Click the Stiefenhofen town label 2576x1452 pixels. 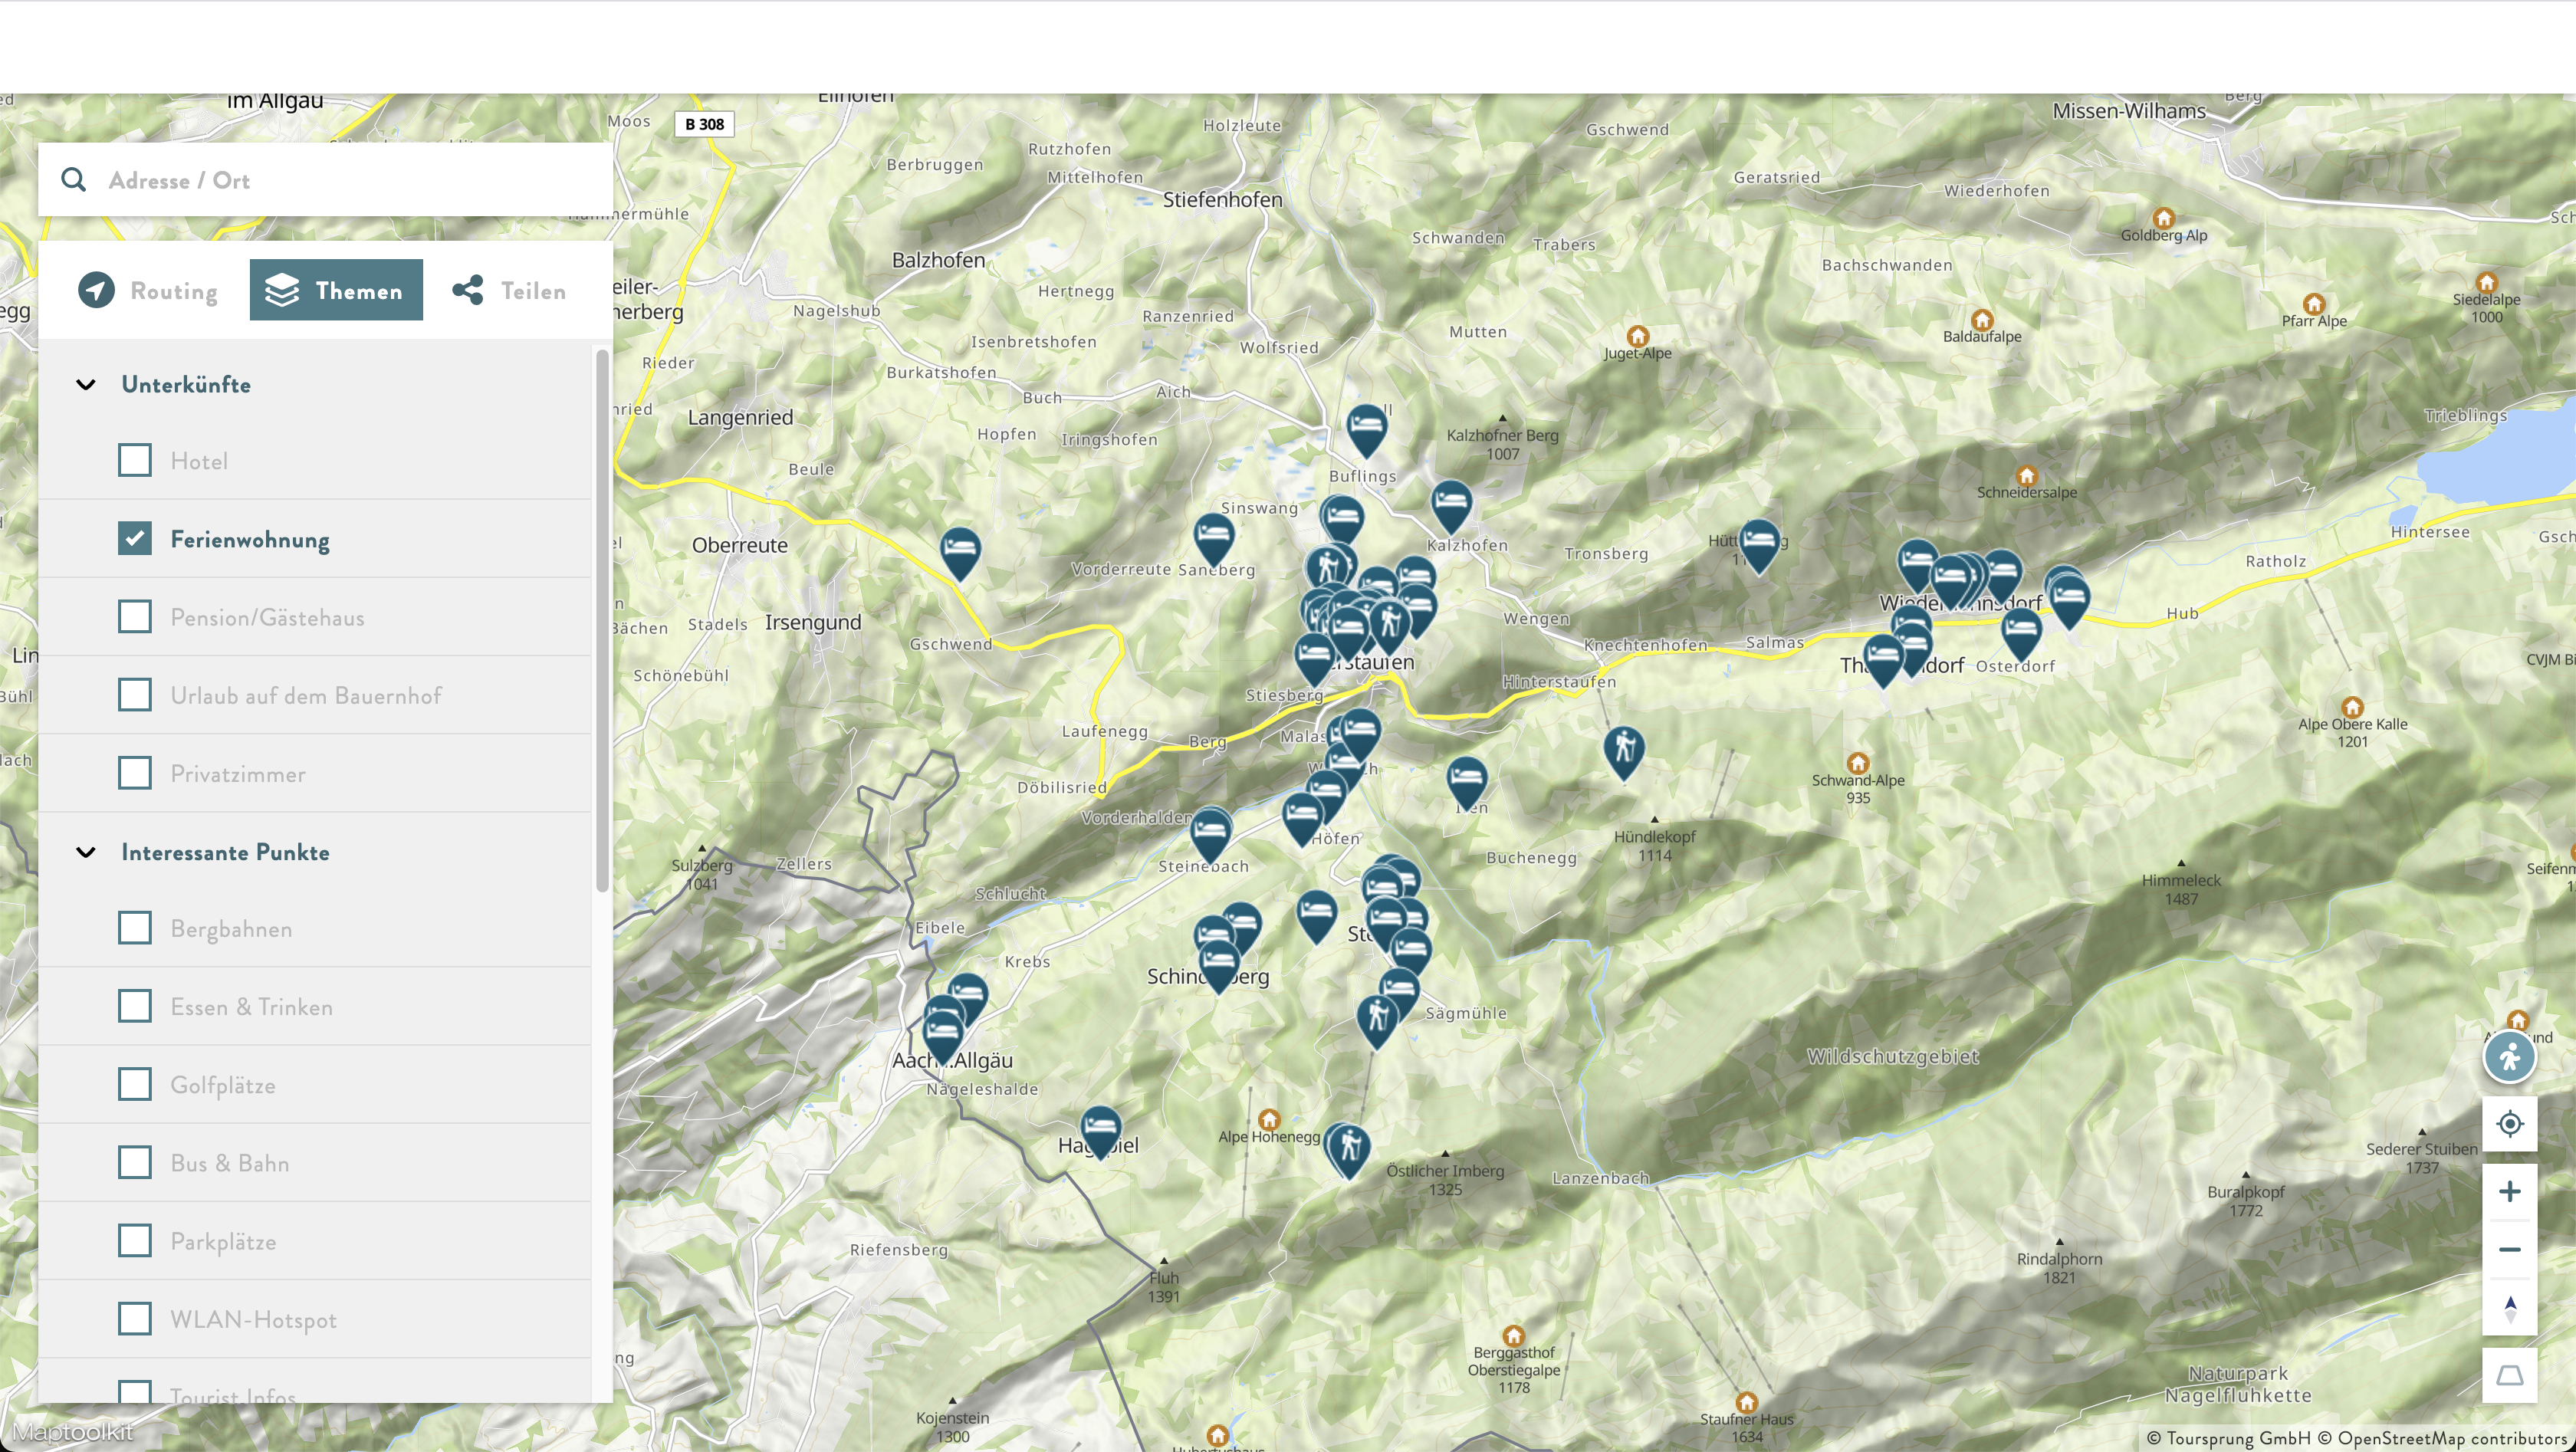tap(1222, 200)
